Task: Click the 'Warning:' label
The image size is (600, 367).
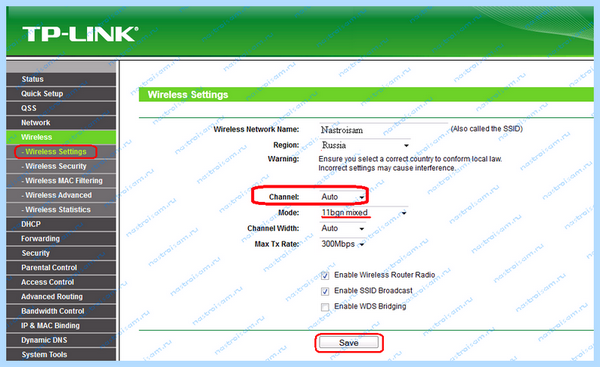Action: 283,158
